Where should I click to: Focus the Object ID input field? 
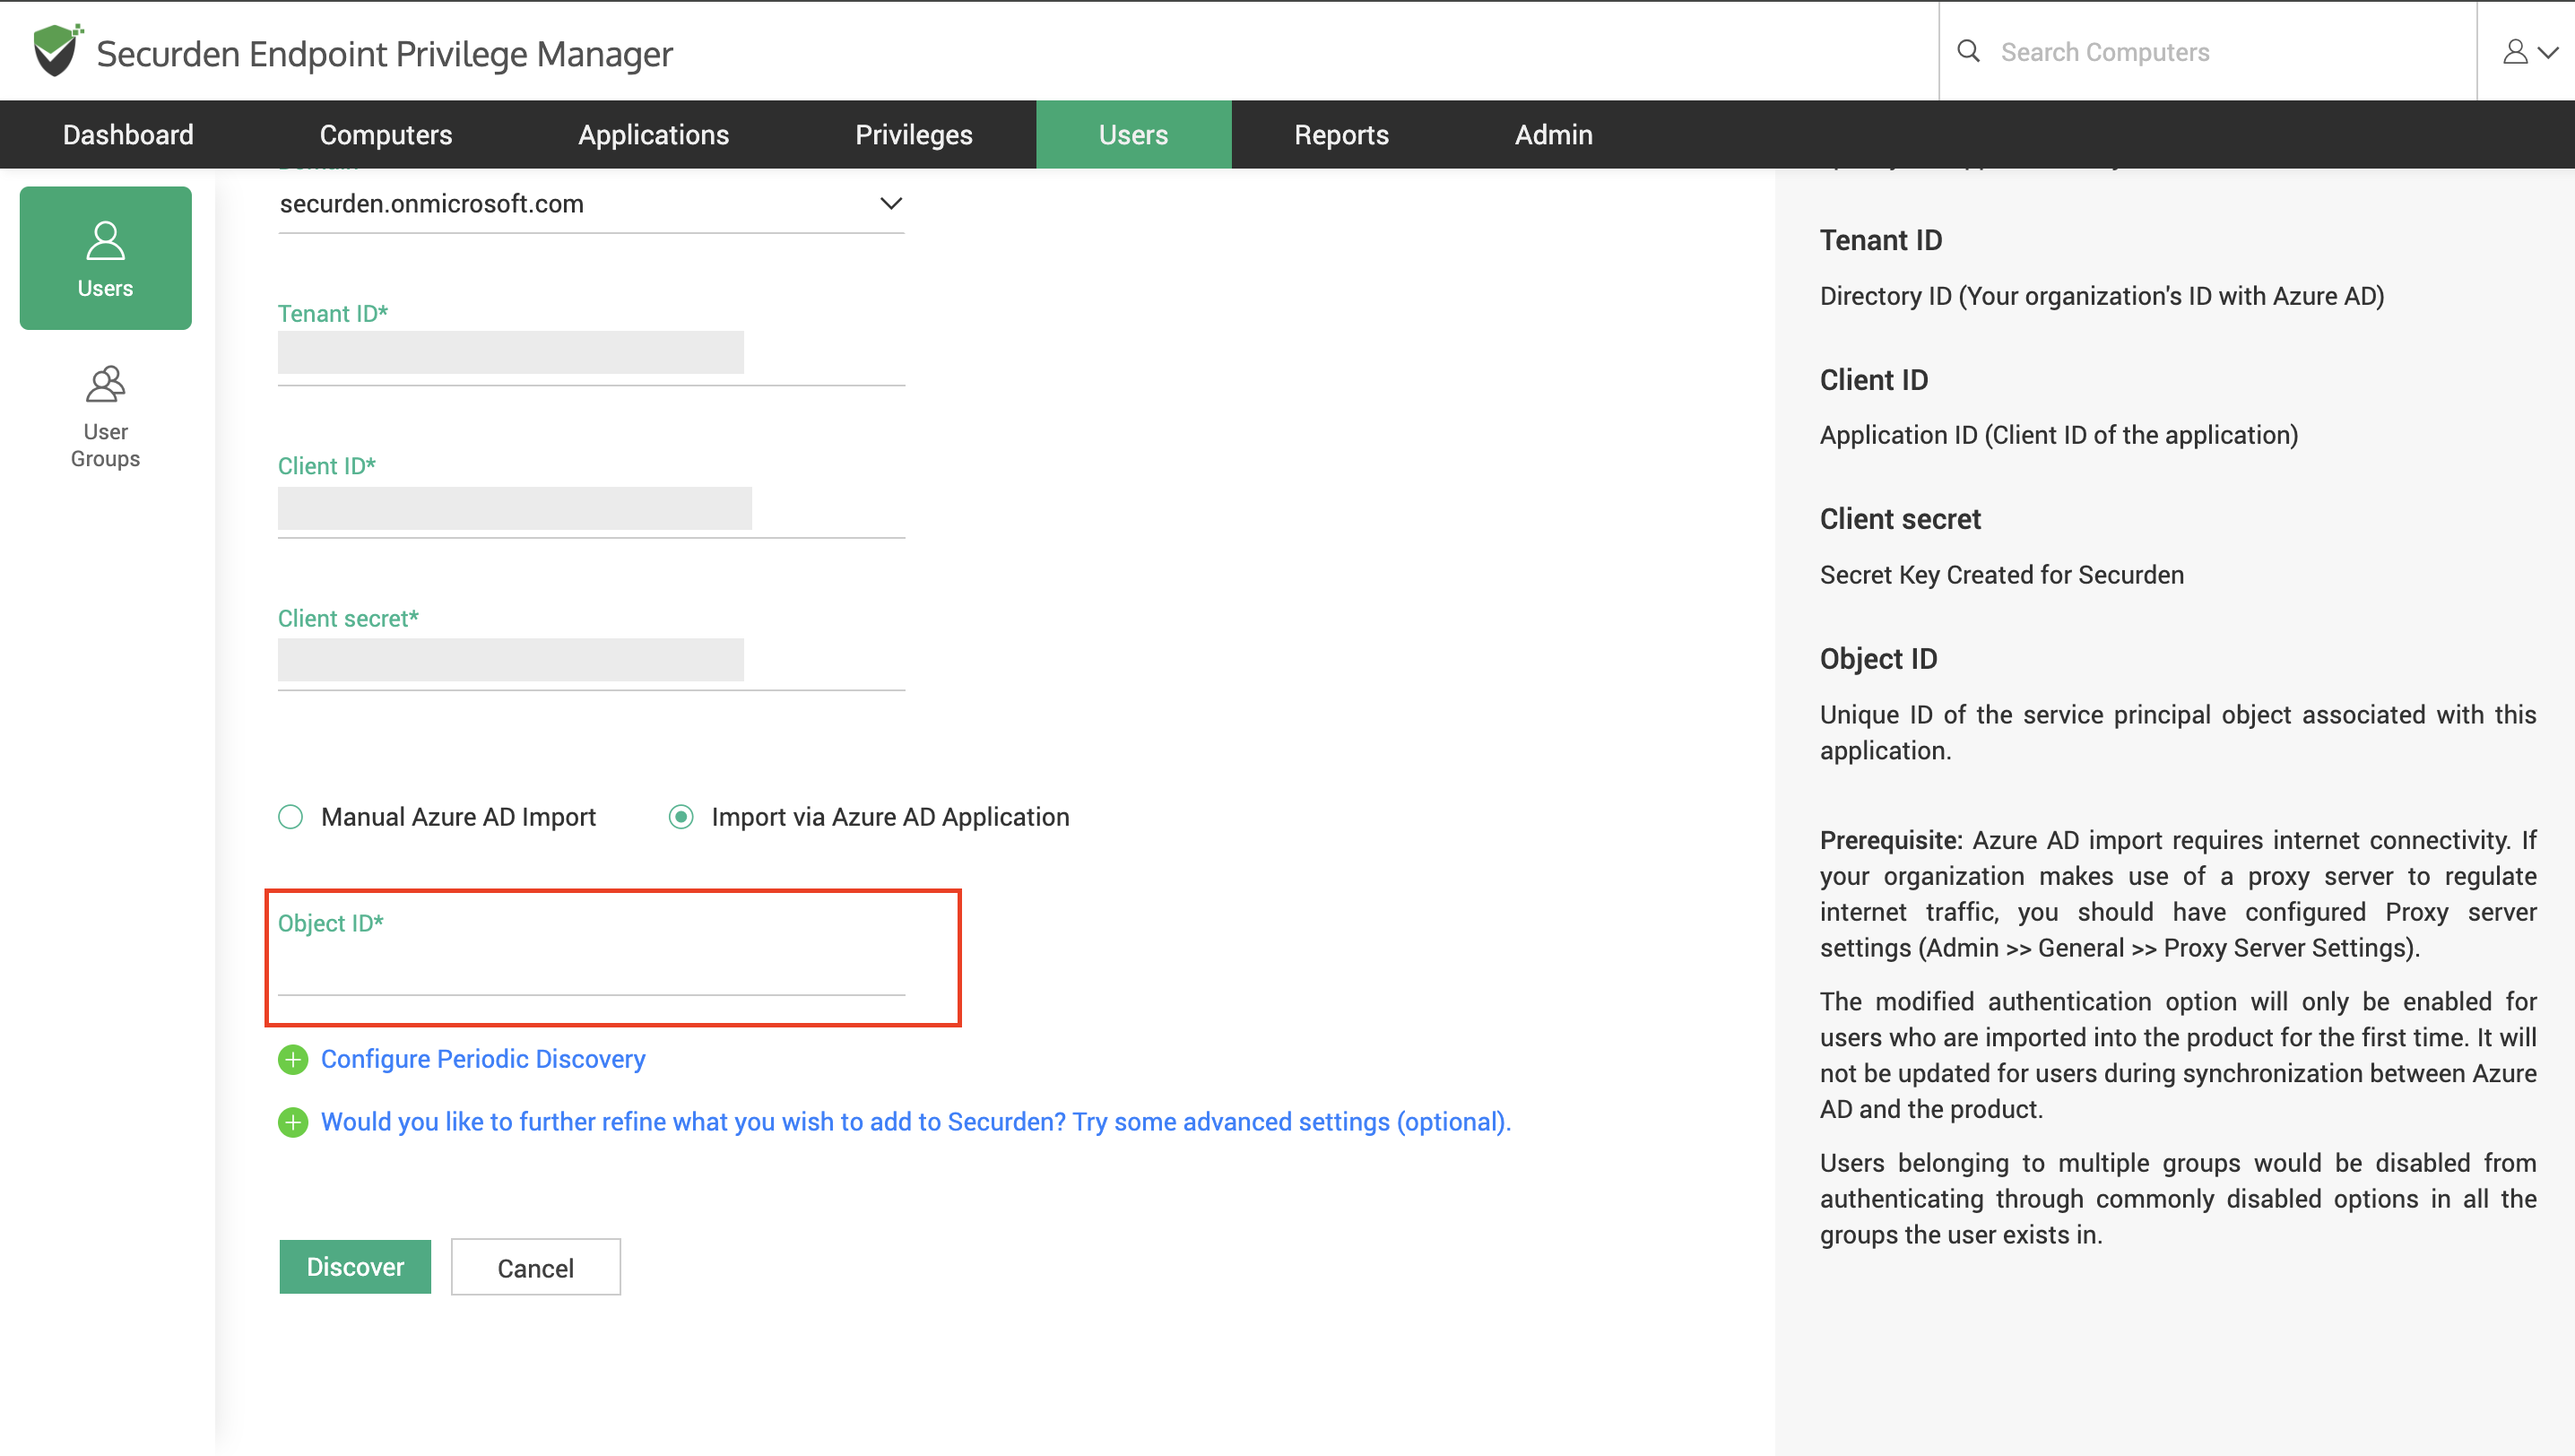pos(590,970)
